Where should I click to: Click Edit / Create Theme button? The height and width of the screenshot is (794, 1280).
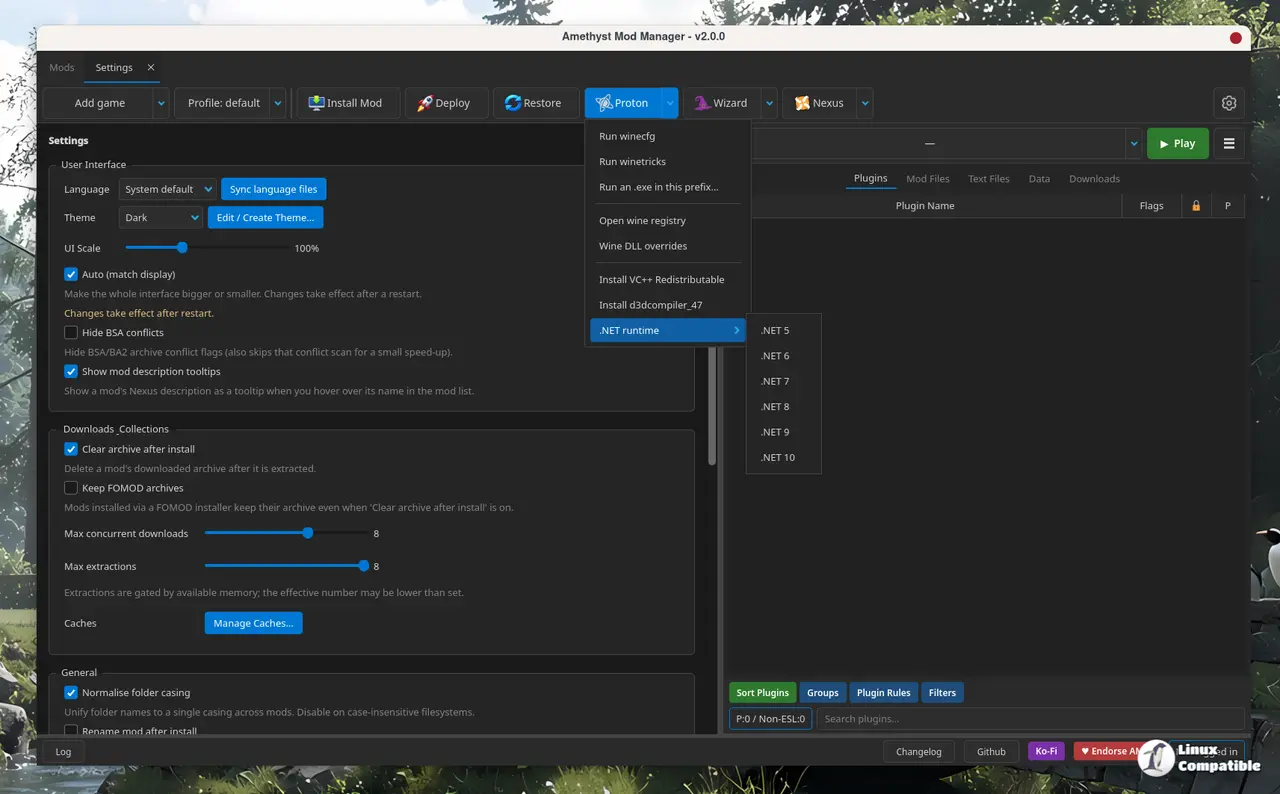tap(265, 217)
